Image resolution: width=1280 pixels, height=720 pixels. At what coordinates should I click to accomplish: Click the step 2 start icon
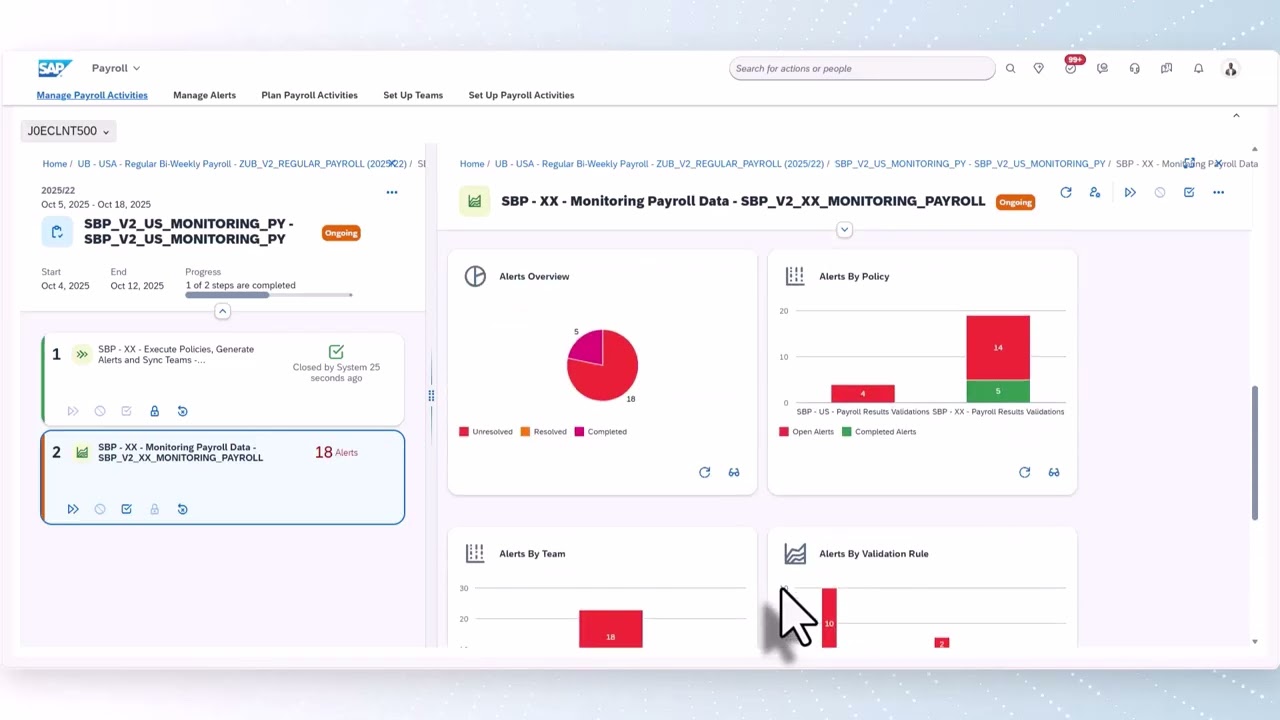pyautogui.click(x=73, y=509)
